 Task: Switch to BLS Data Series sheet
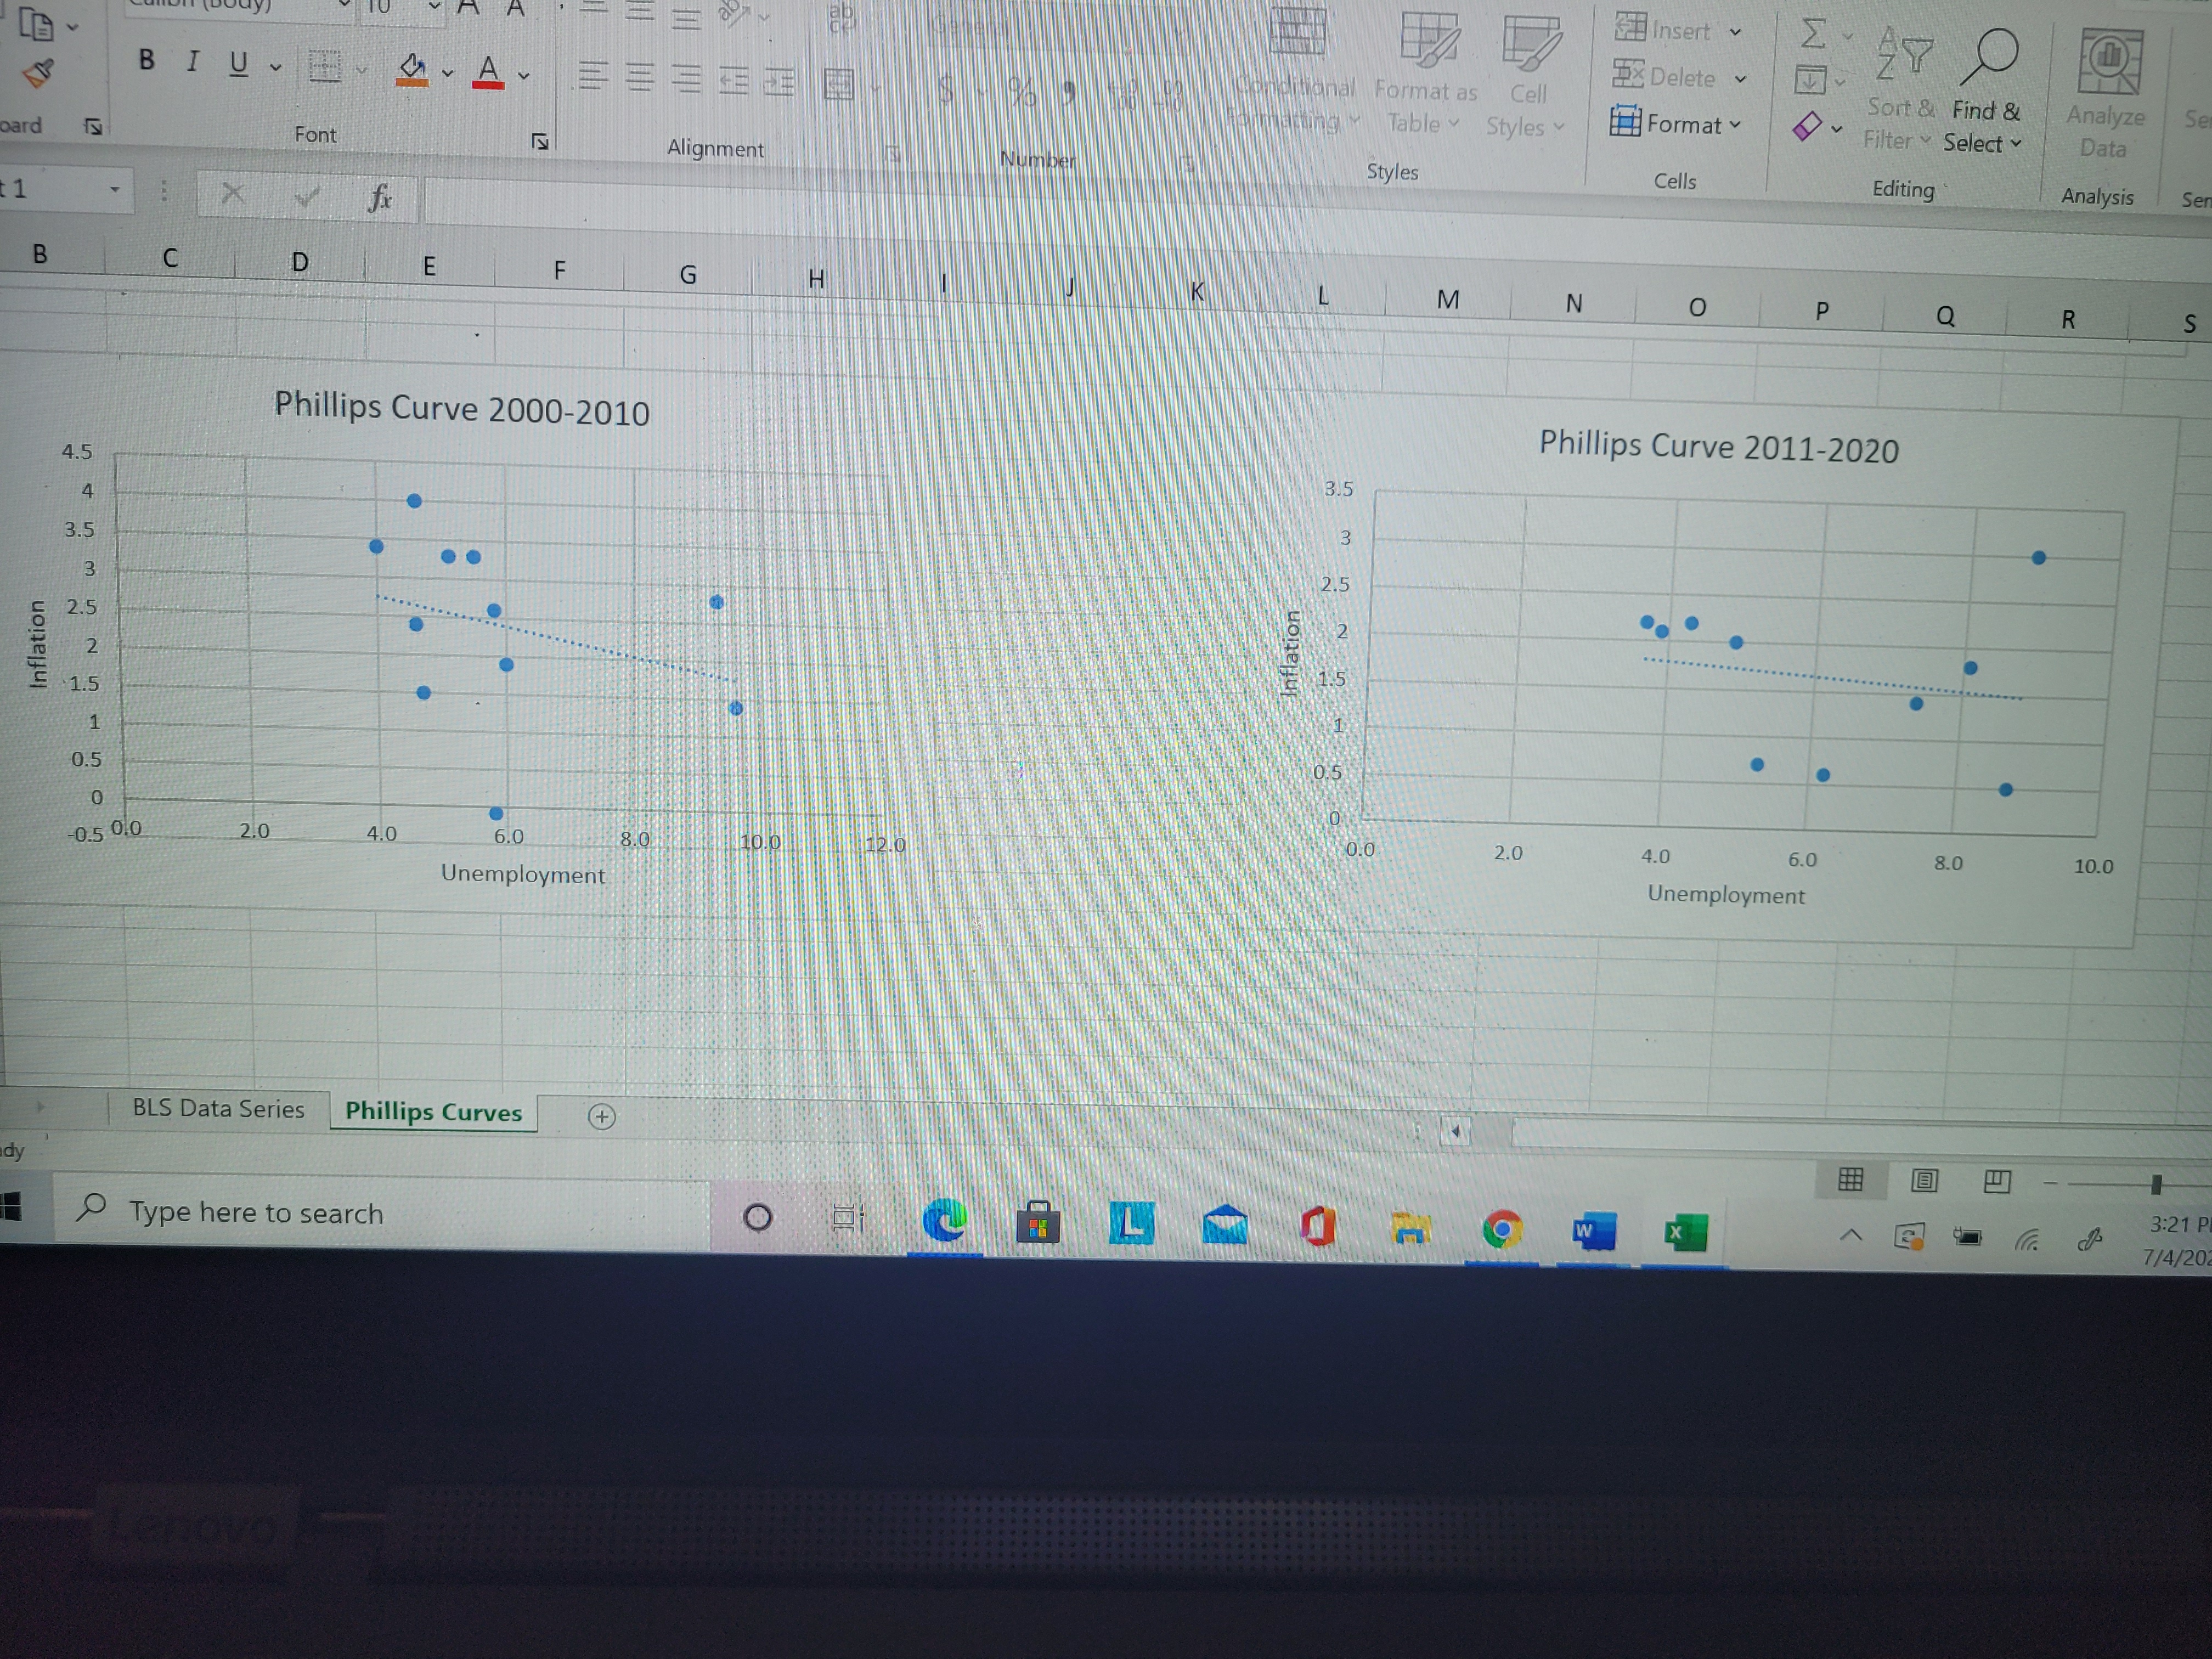218,1108
